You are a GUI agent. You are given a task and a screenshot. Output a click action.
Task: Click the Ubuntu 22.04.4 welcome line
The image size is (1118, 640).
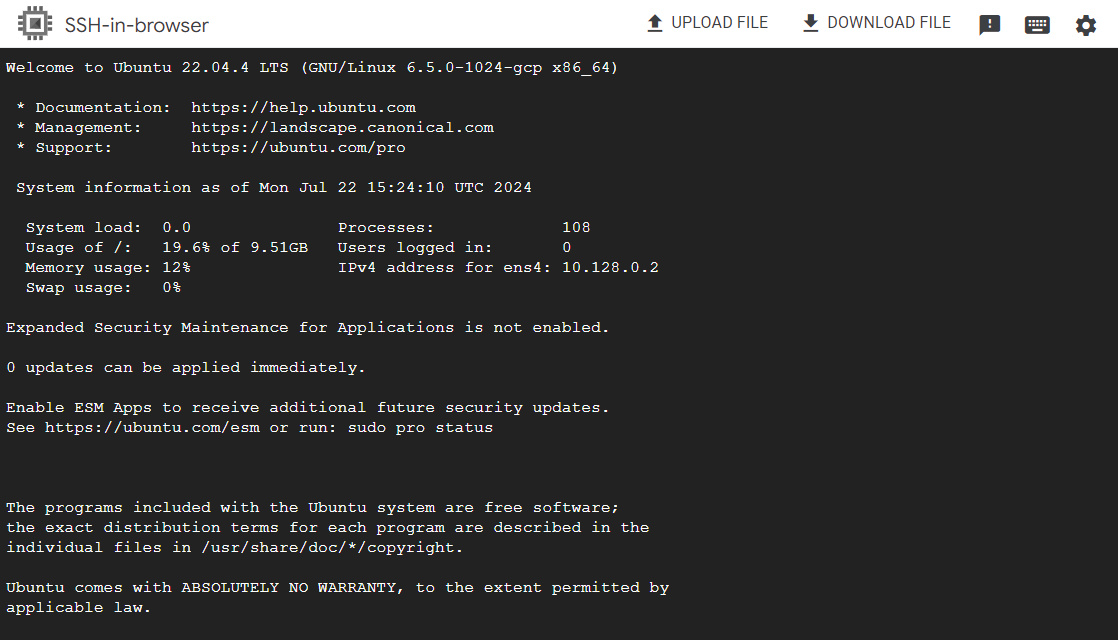click(311, 67)
